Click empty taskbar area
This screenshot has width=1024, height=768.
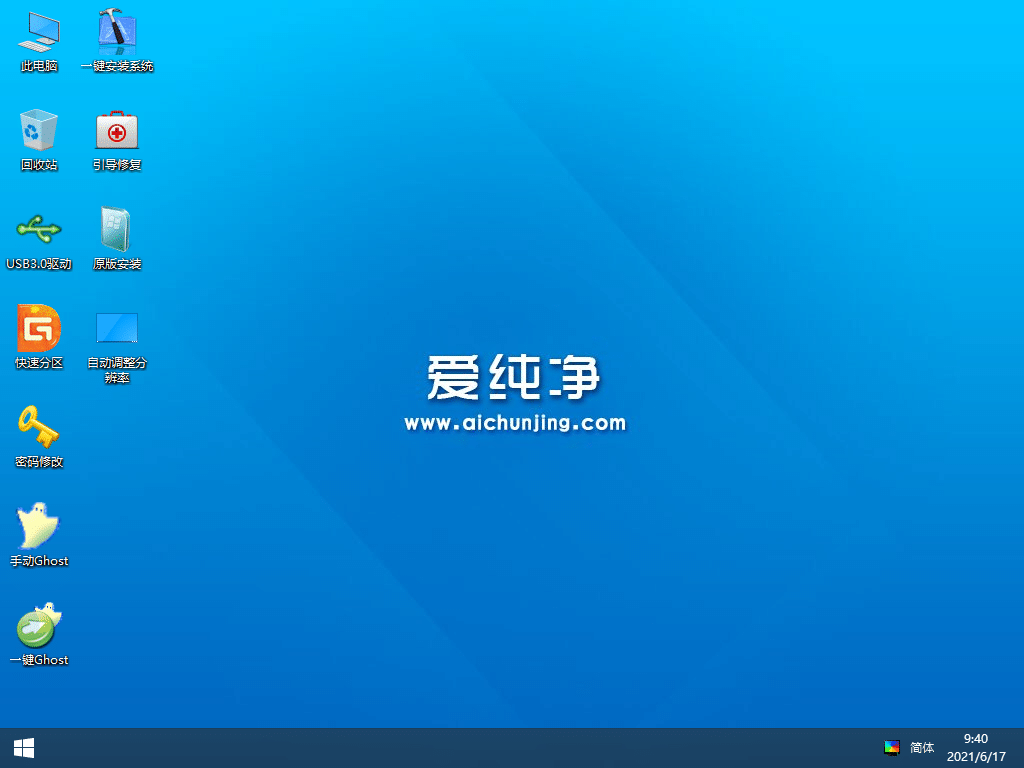(x=450, y=747)
